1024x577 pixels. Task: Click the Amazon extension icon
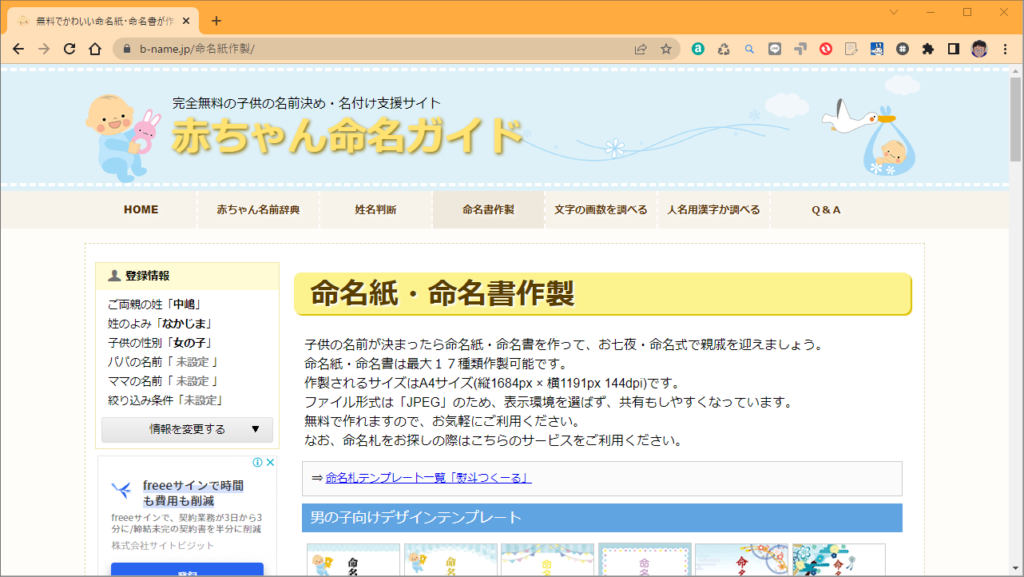698,47
